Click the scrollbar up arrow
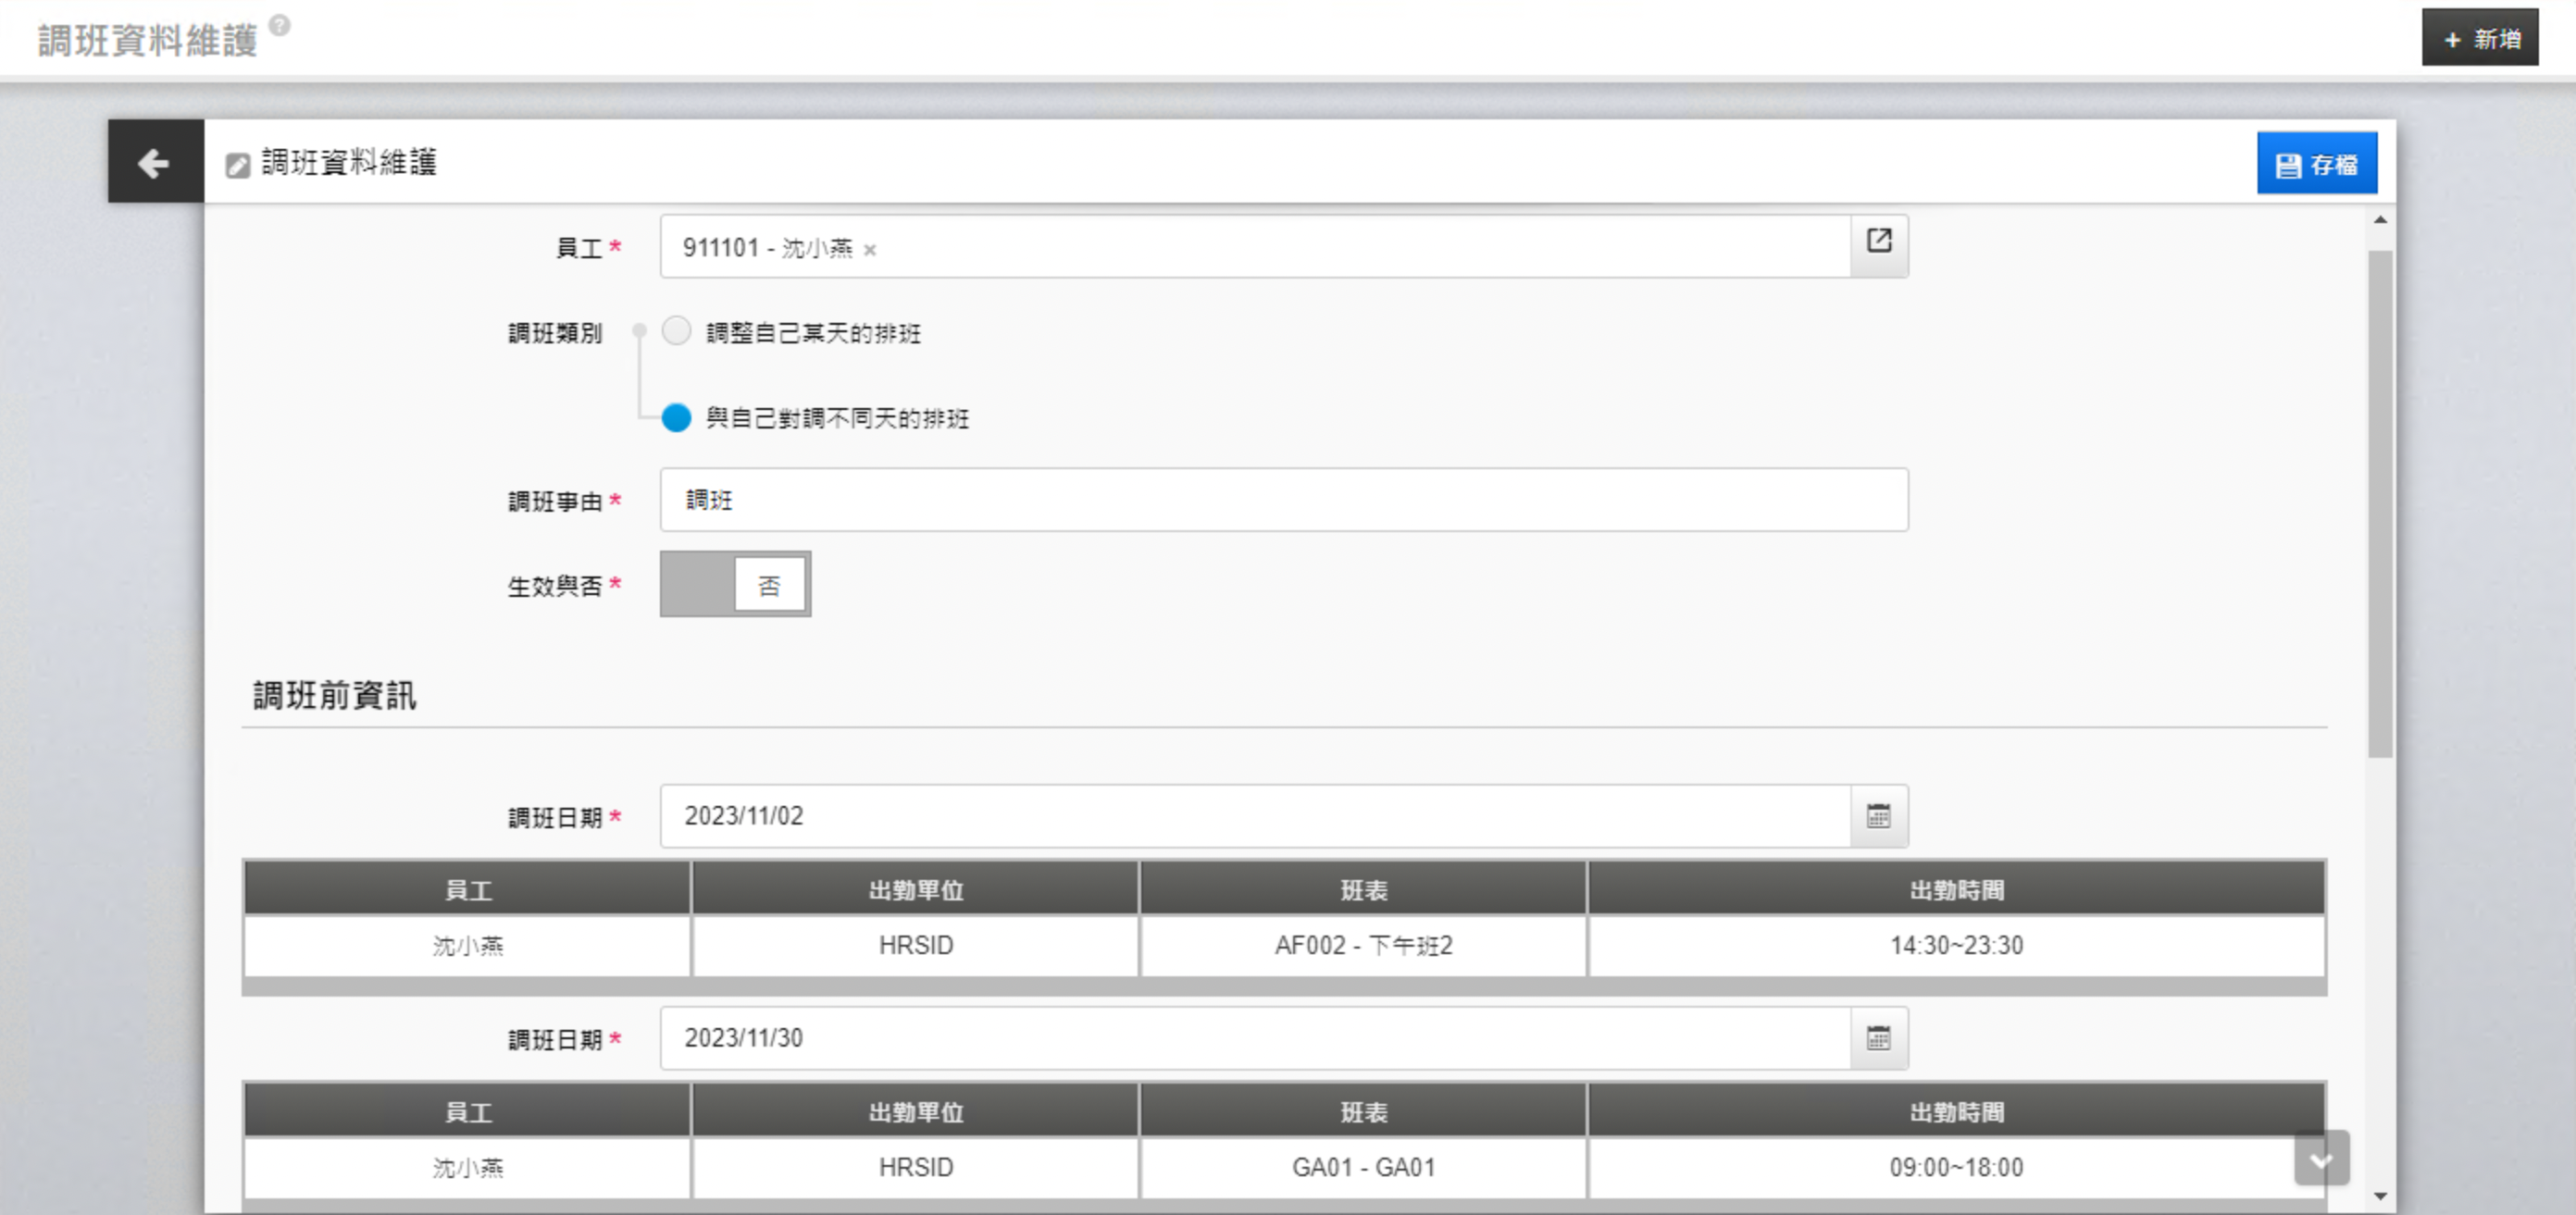This screenshot has height=1215, width=2576. click(x=2380, y=220)
